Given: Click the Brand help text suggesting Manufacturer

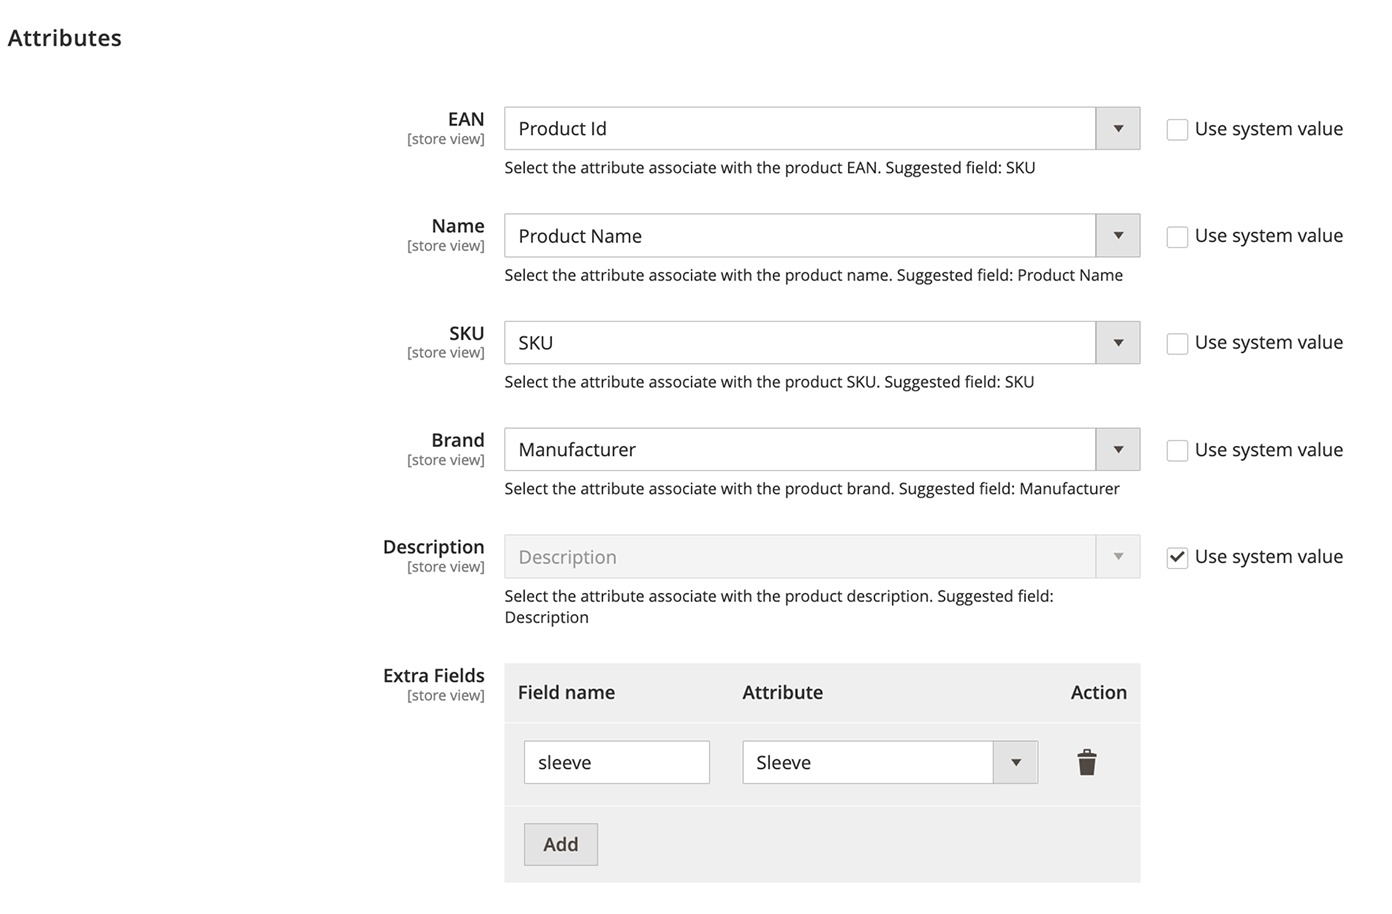Looking at the screenshot, I should (812, 489).
